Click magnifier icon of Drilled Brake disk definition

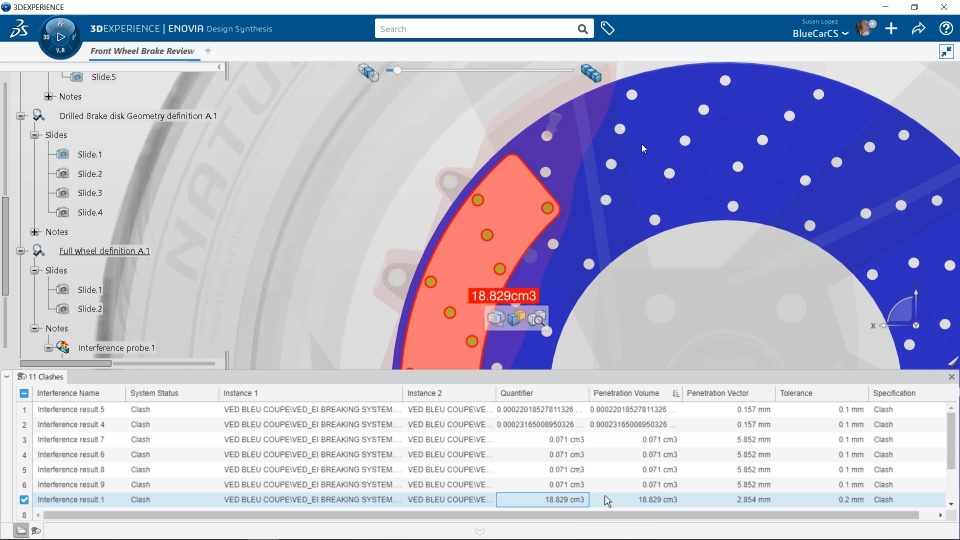(x=39, y=116)
